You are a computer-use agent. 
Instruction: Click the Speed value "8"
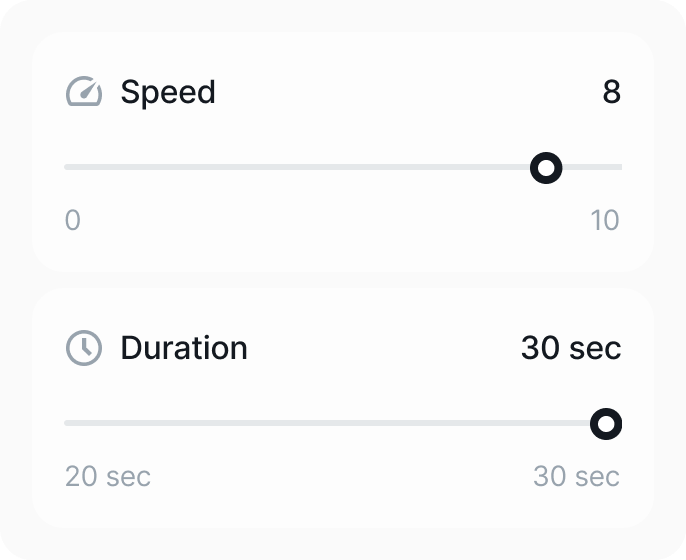click(611, 92)
